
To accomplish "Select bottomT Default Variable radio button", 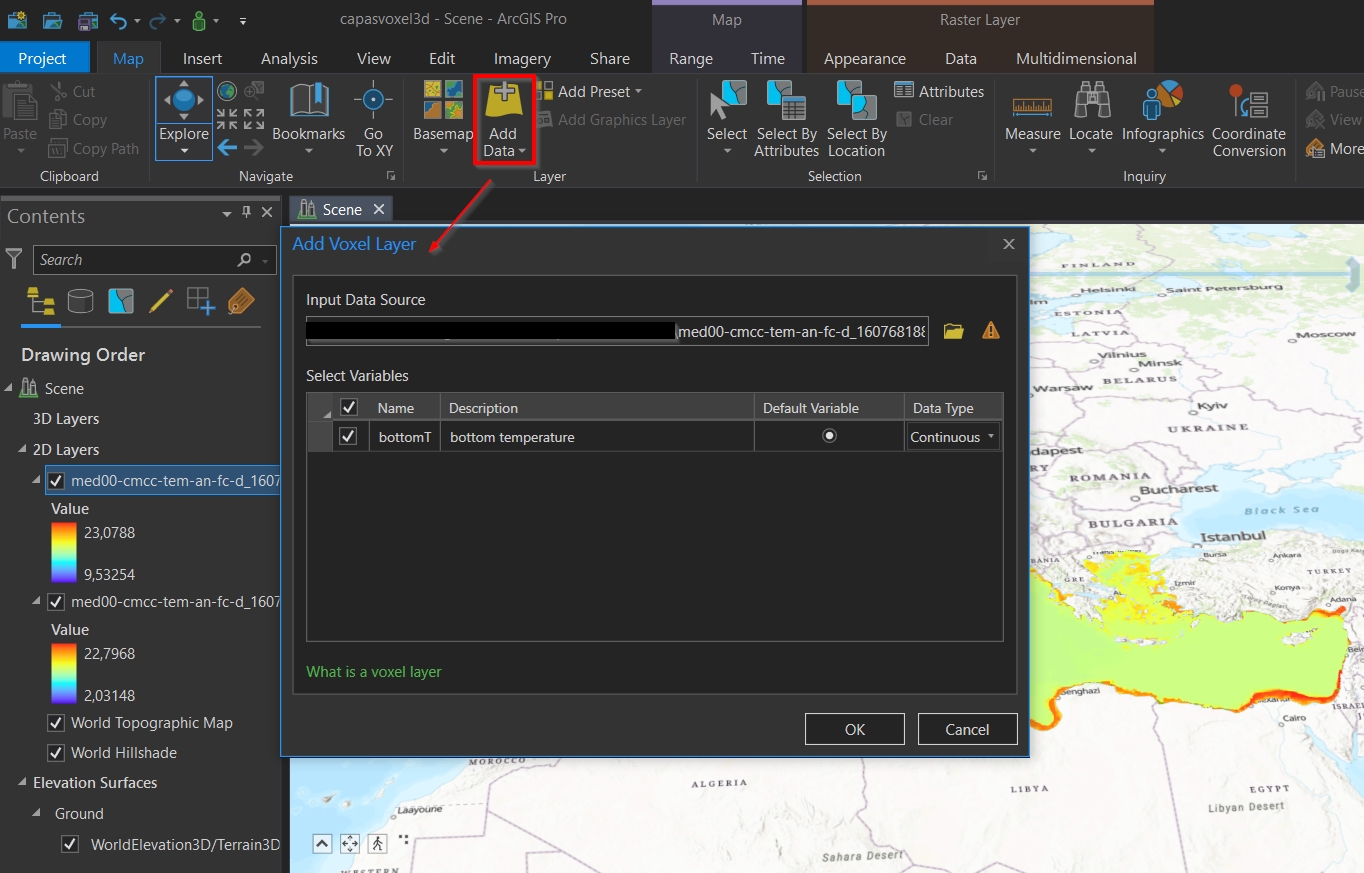I will [829, 436].
